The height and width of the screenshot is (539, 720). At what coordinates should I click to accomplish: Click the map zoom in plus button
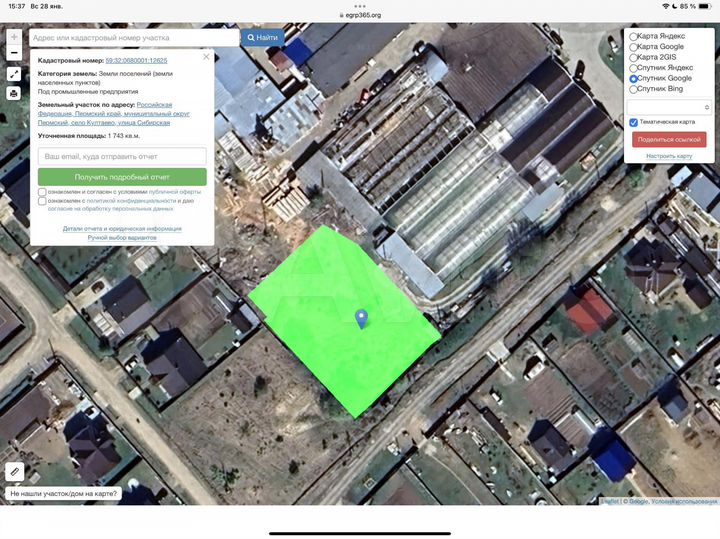(14, 36)
